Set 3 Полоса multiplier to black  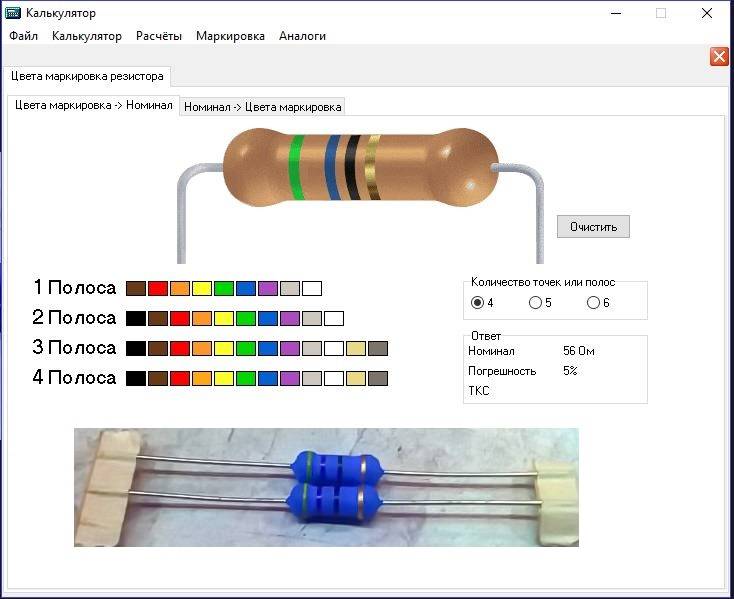tap(136, 348)
